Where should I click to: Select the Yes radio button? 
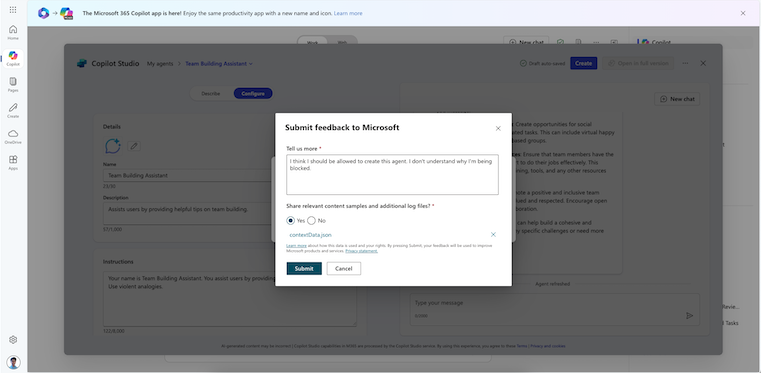pos(290,221)
